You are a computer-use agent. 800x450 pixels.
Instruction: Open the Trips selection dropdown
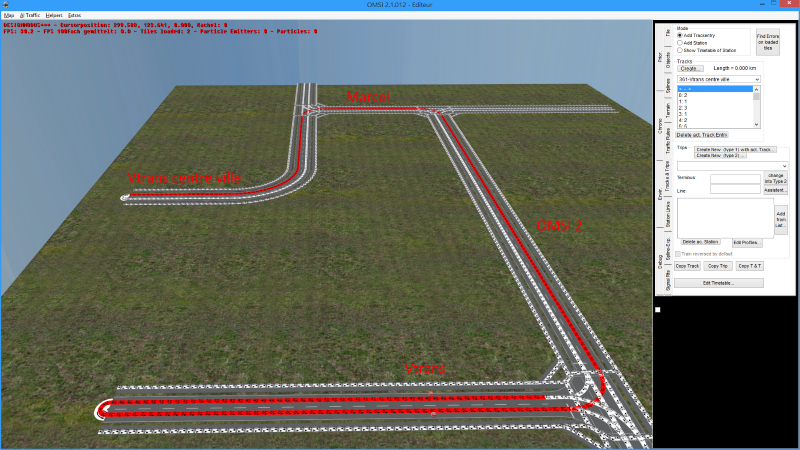coord(732,166)
